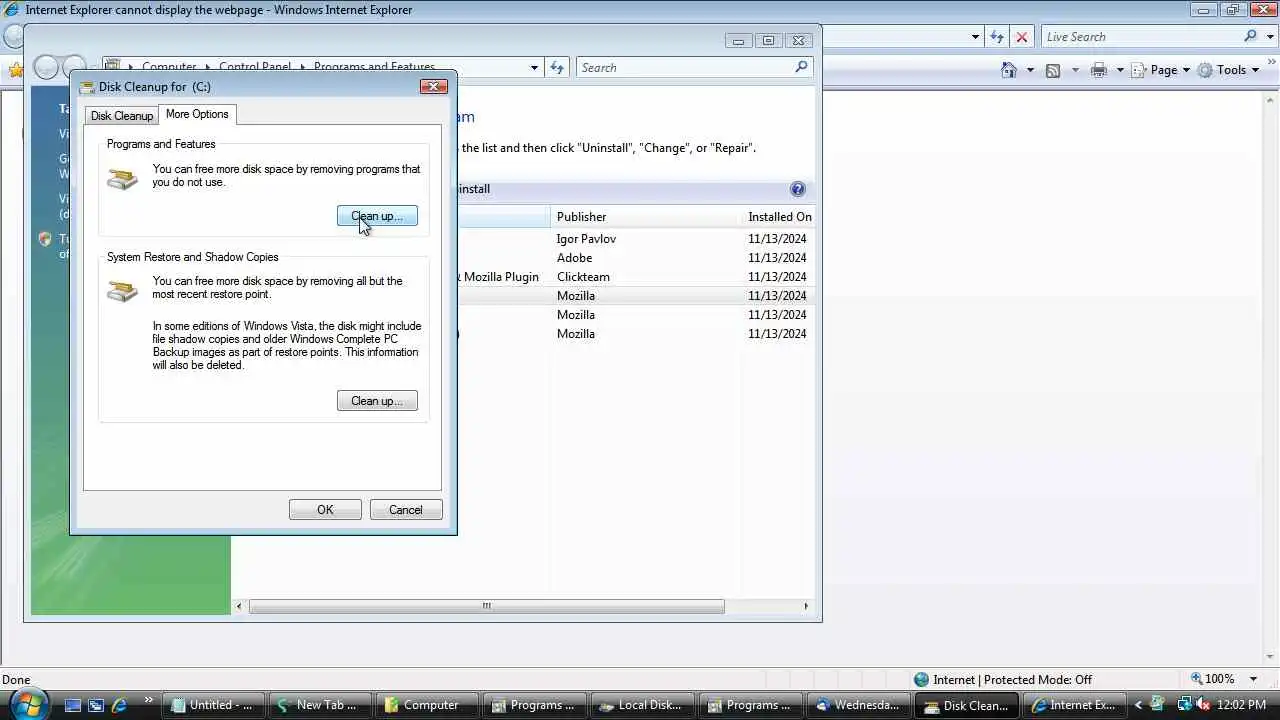The image size is (1280, 720).
Task: Open address bar history dropdown in Programs window
Action: coord(534,68)
